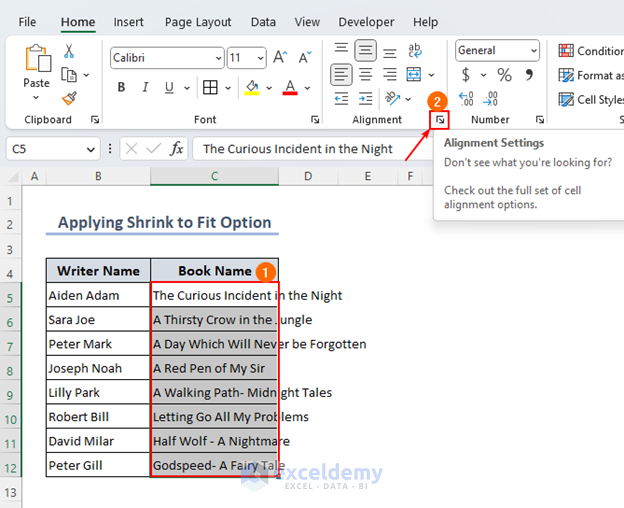Click the Copy icon
624x508 pixels.
point(69,74)
